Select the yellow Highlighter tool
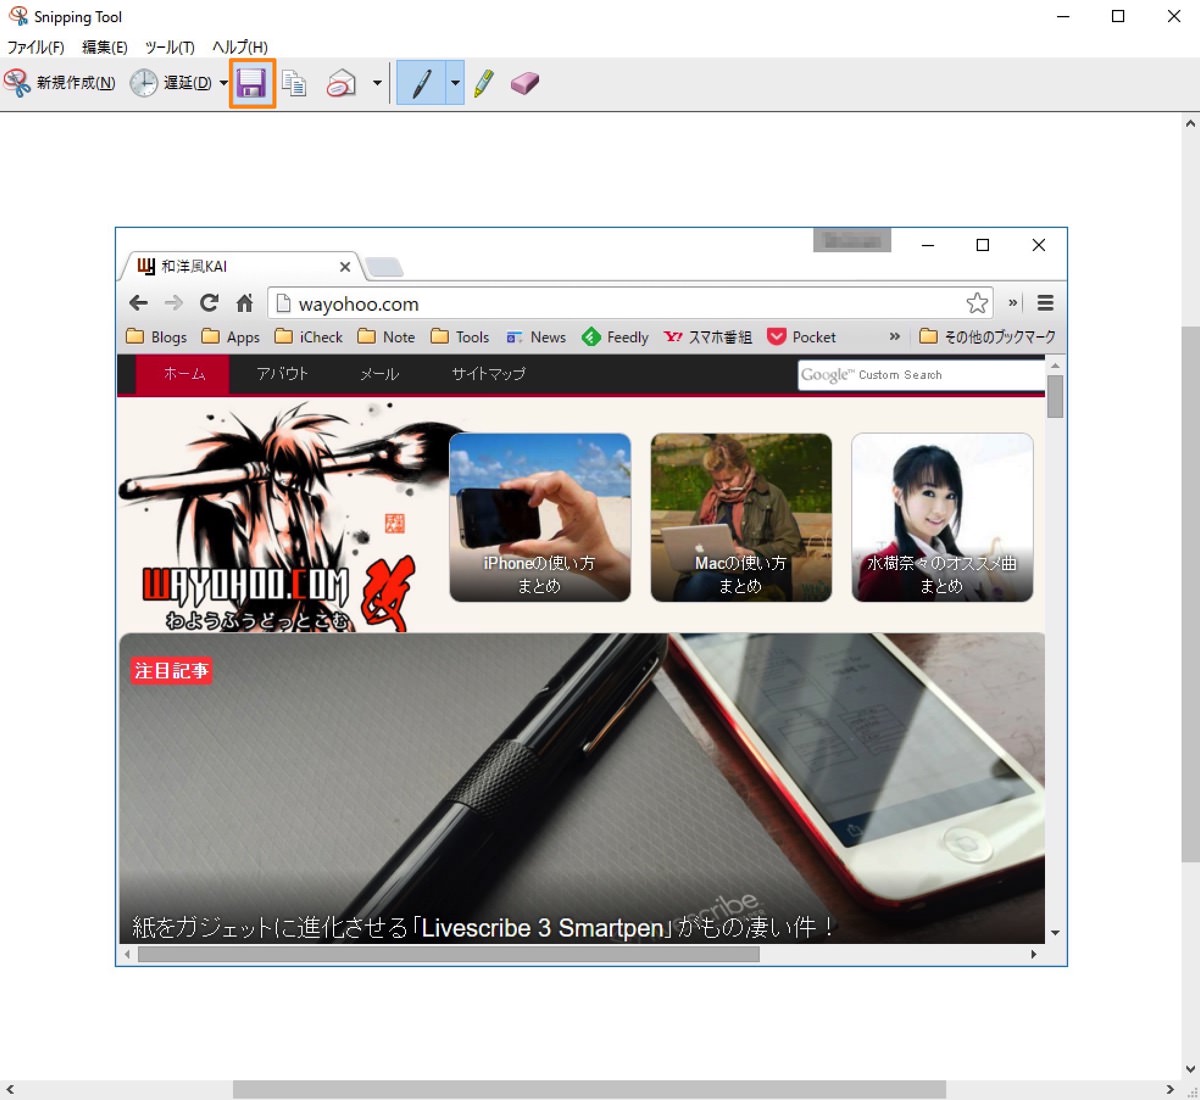 (484, 83)
